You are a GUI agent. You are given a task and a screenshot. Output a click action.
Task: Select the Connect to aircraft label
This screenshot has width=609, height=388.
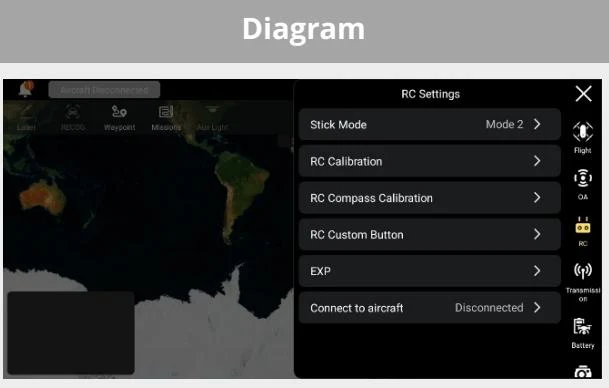click(x=357, y=308)
